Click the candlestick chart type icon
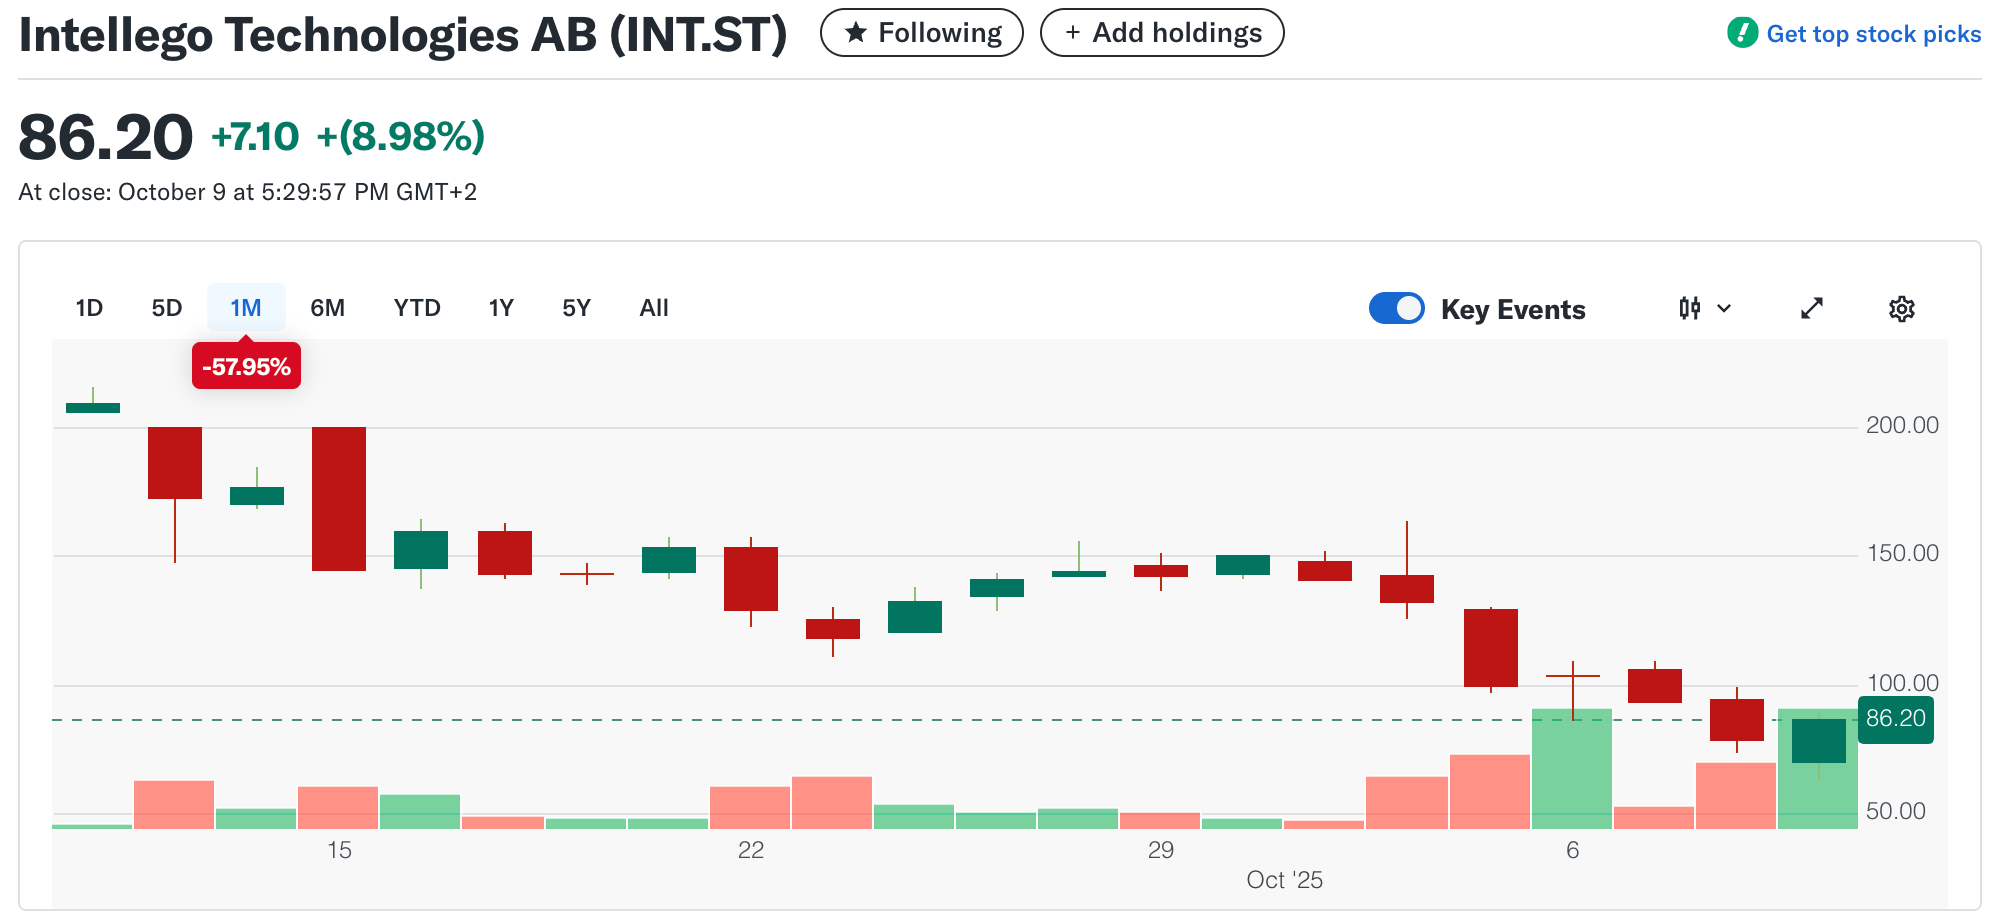 [1690, 308]
